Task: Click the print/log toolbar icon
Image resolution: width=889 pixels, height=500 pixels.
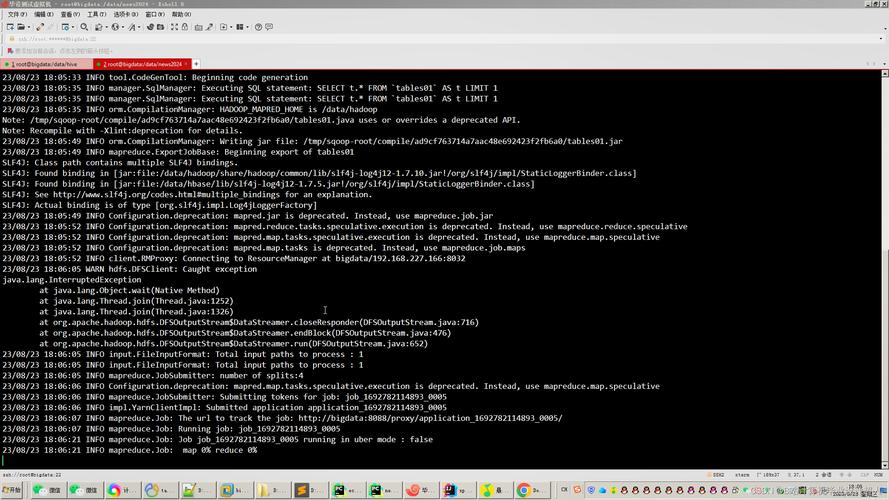Action: (x=99, y=27)
